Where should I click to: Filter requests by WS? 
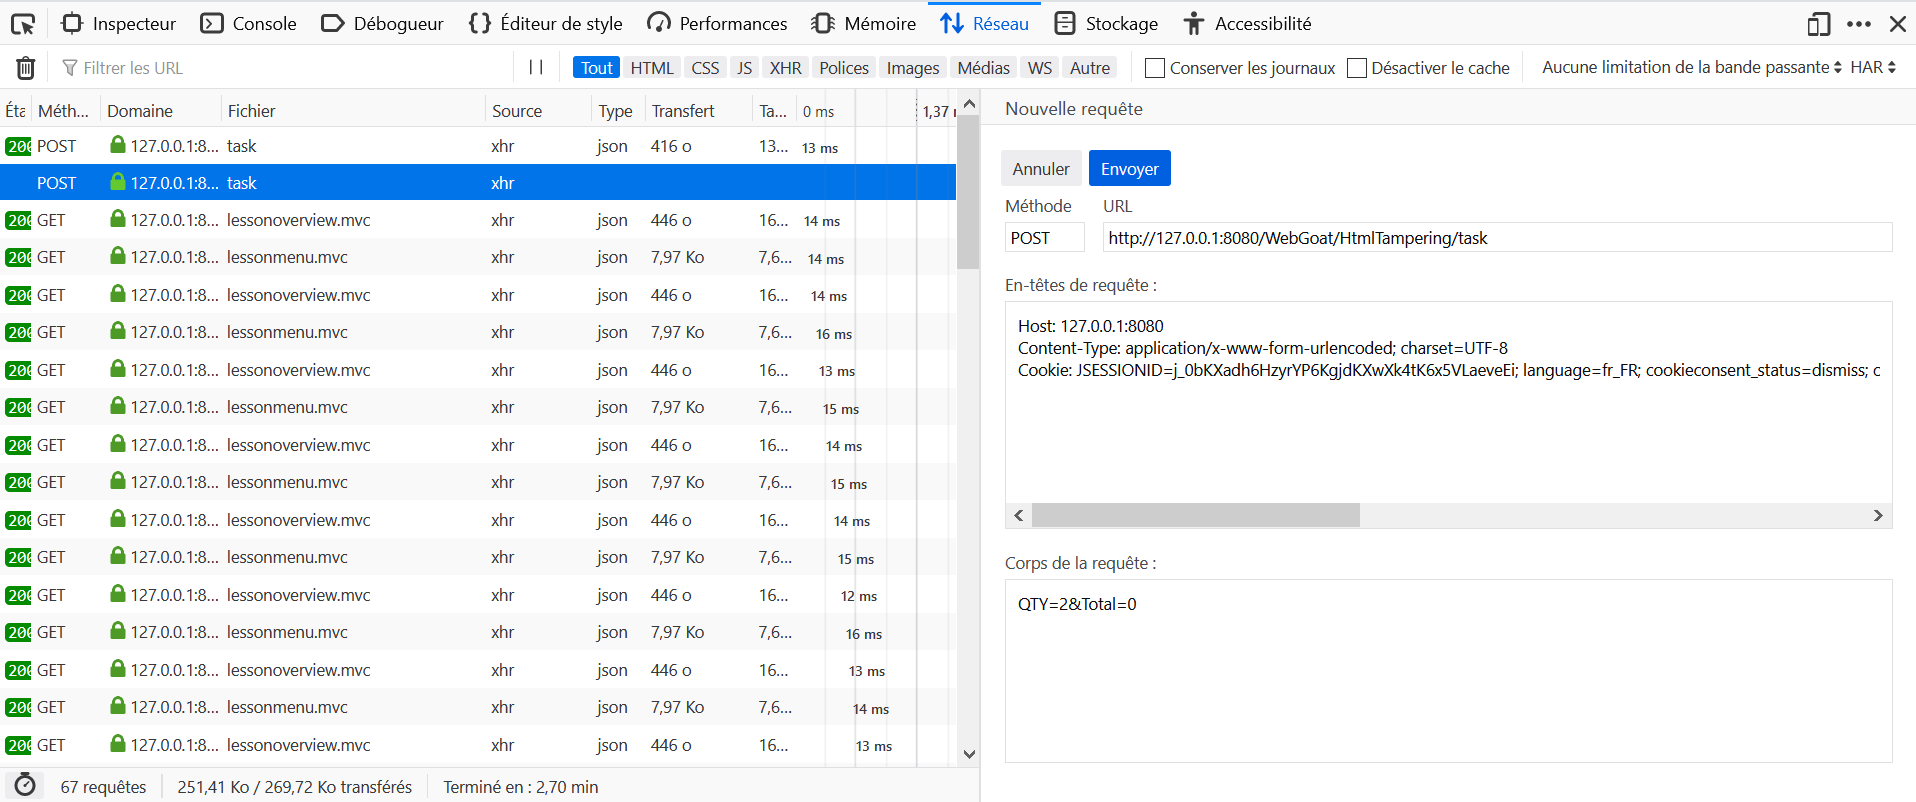tap(1040, 68)
